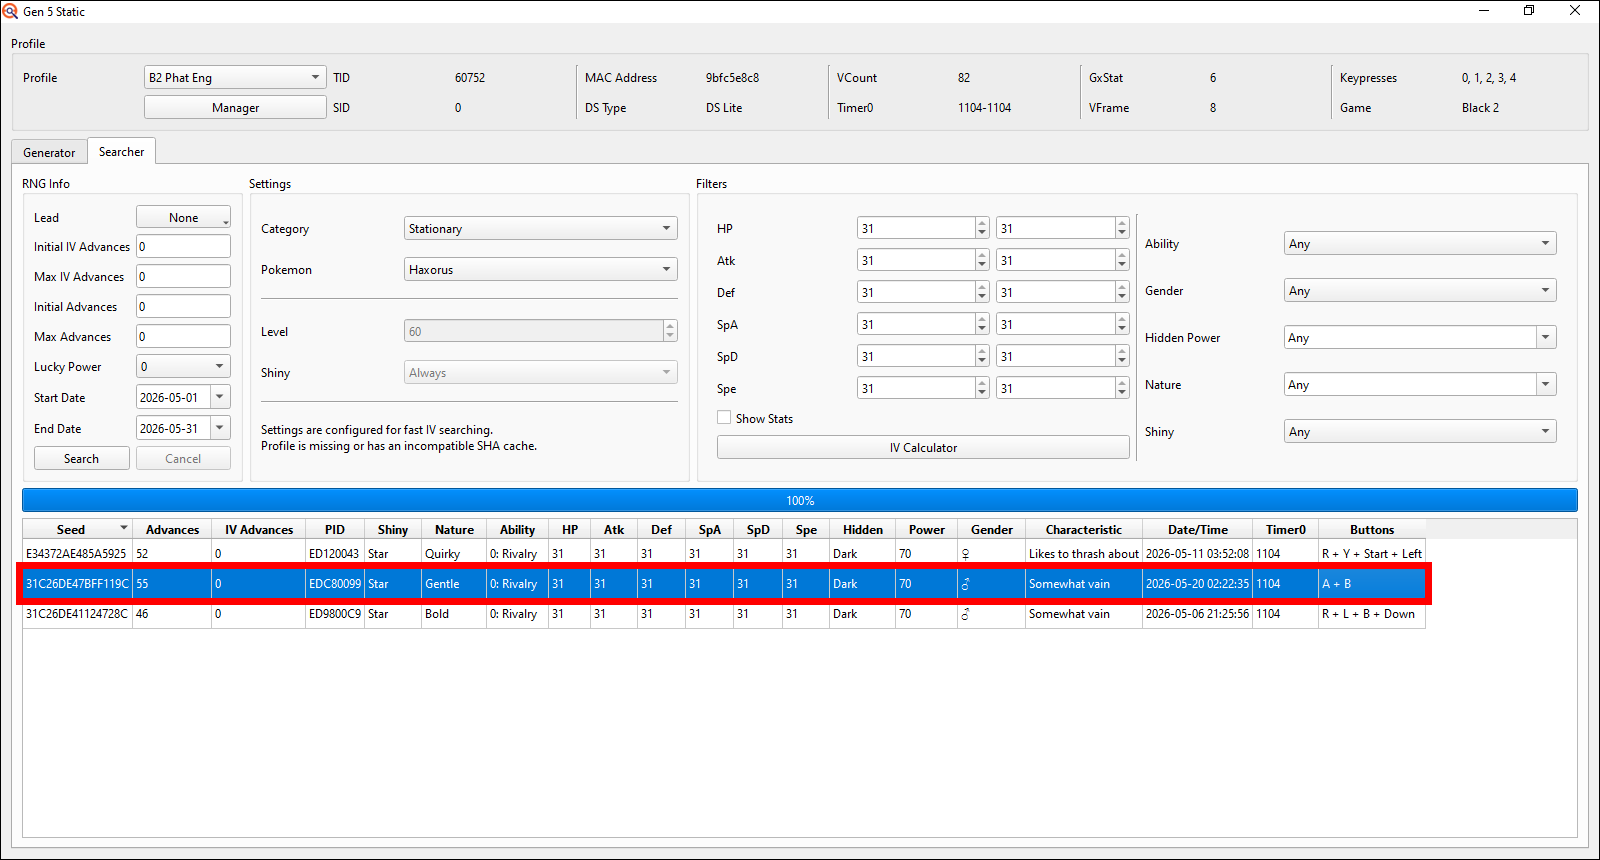Viewport: 1600px width, 860px height.
Task: Click the Seed column sort arrow indicator
Action: point(124,527)
